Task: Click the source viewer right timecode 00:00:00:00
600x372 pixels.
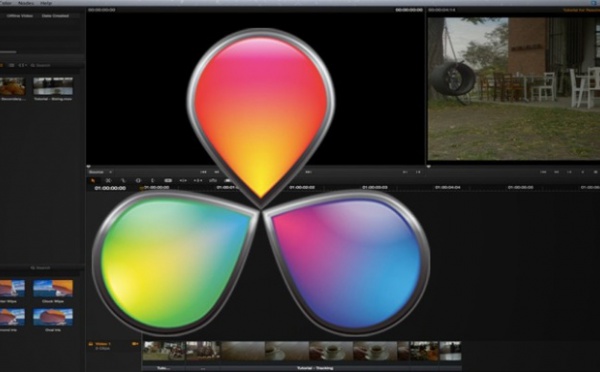Action: click(409, 10)
